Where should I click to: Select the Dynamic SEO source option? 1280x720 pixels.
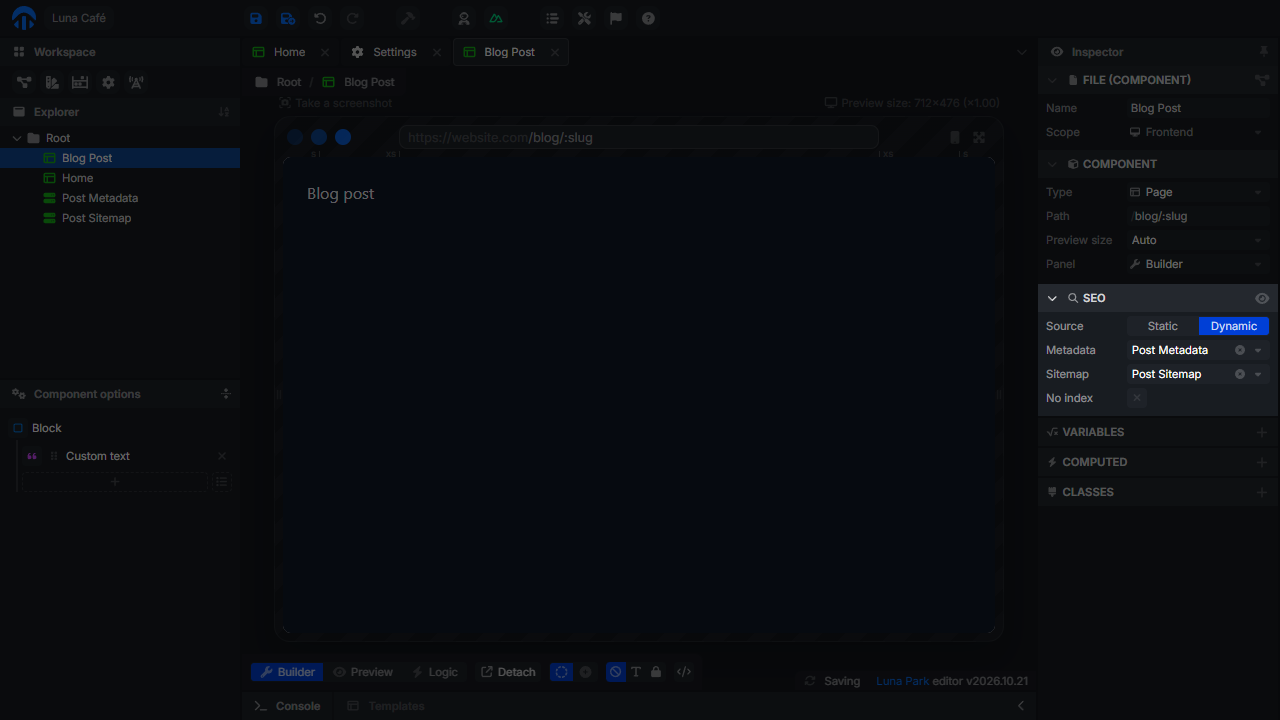click(1234, 326)
